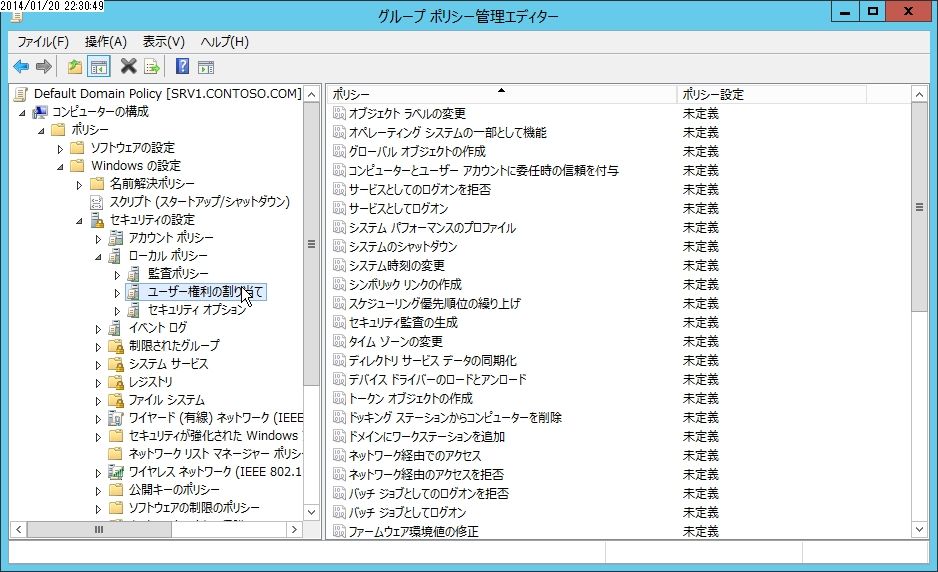Collapse the セキュリティの設定 node

coord(80,221)
